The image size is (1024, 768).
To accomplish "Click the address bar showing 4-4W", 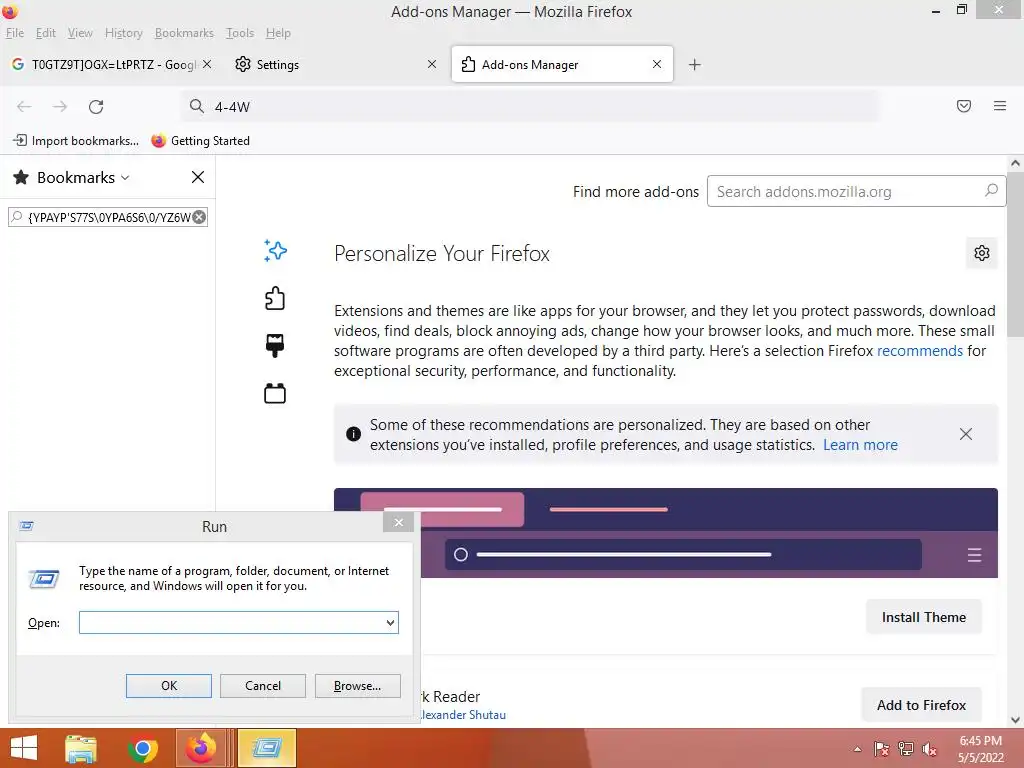I will (529, 106).
